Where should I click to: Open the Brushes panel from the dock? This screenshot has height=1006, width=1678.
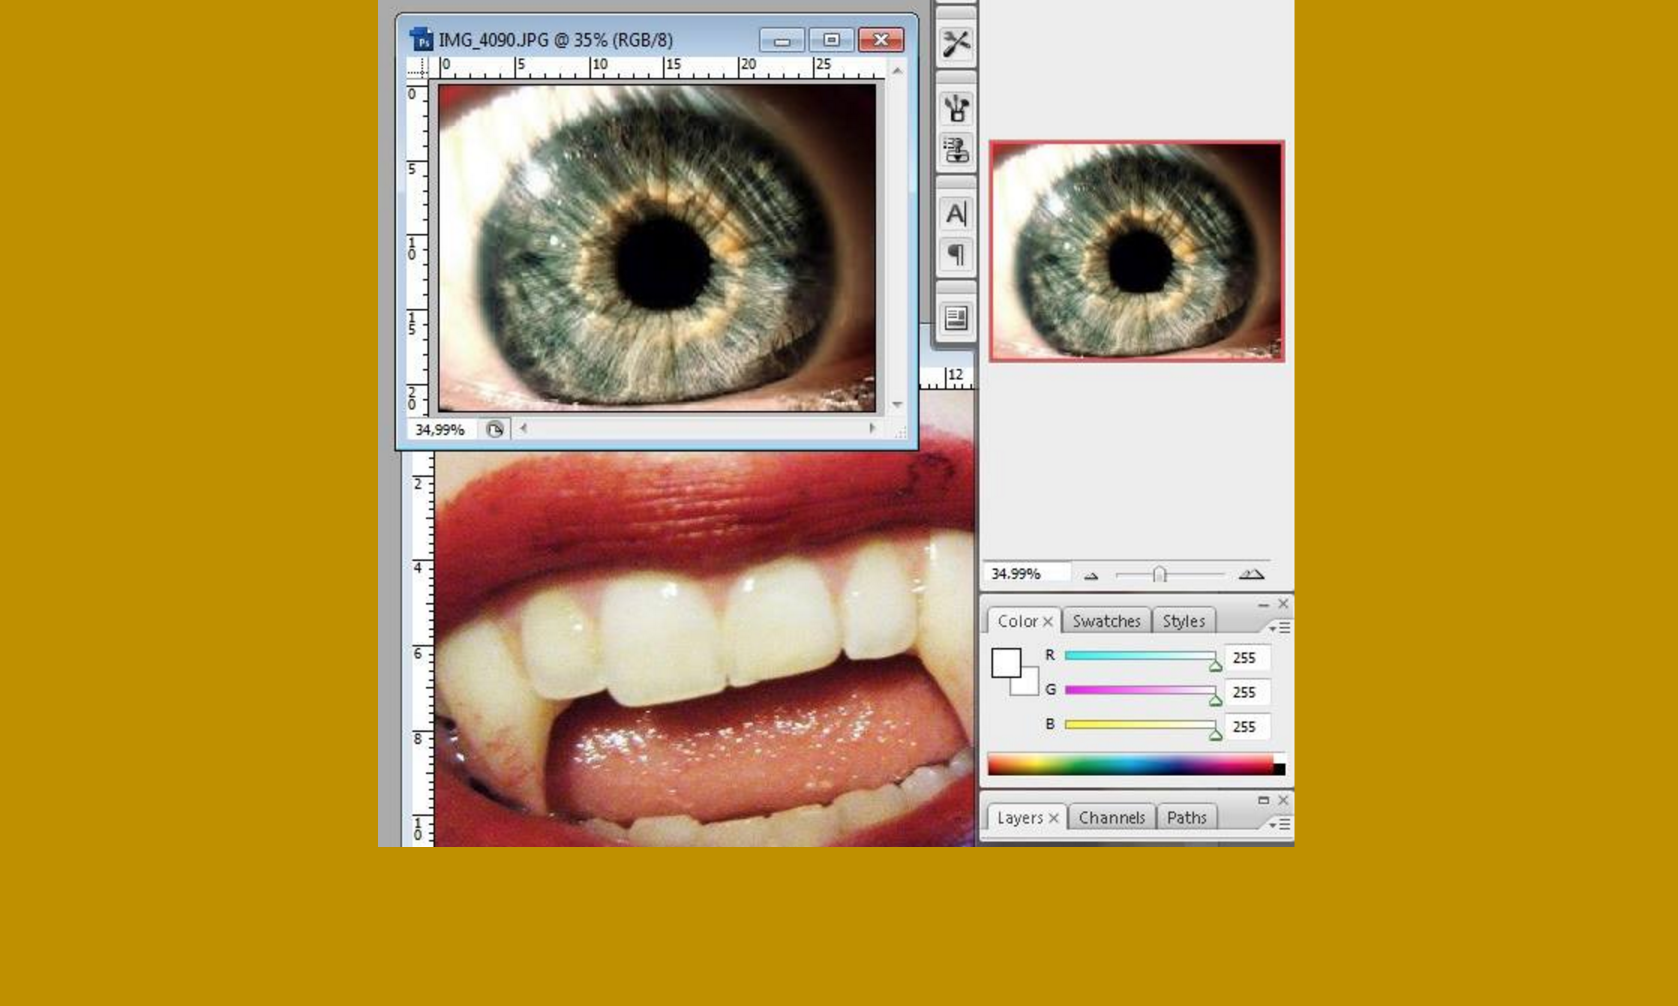click(x=955, y=110)
